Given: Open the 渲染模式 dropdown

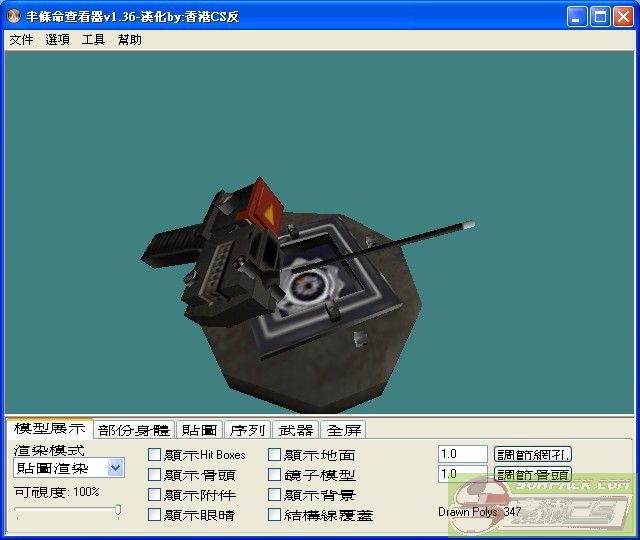Looking at the screenshot, I should click(69, 468).
